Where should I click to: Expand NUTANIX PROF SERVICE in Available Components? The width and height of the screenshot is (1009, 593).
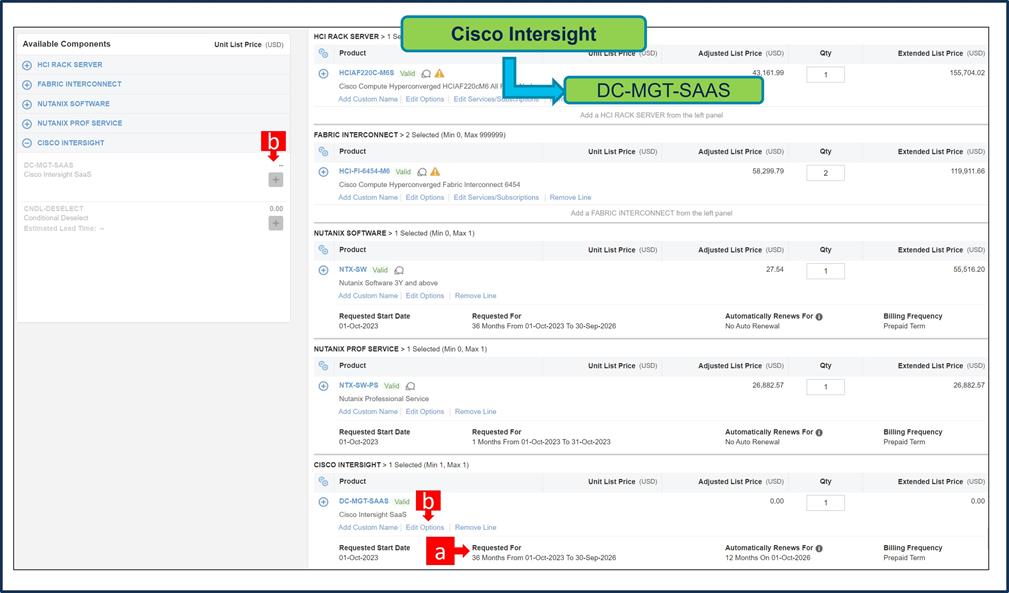coord(27,123)
